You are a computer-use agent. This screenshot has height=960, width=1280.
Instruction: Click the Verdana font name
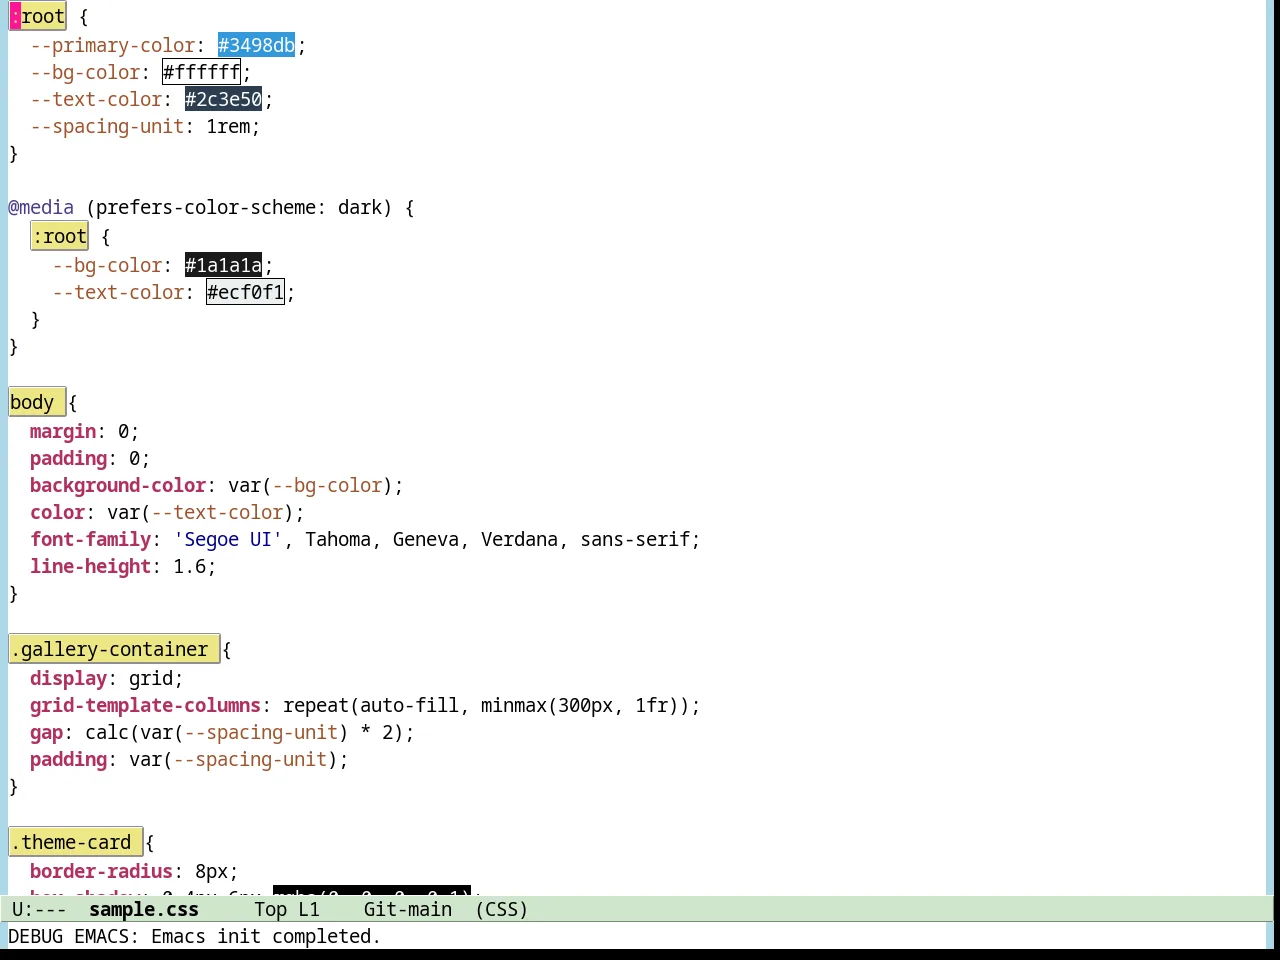[519, 539]
